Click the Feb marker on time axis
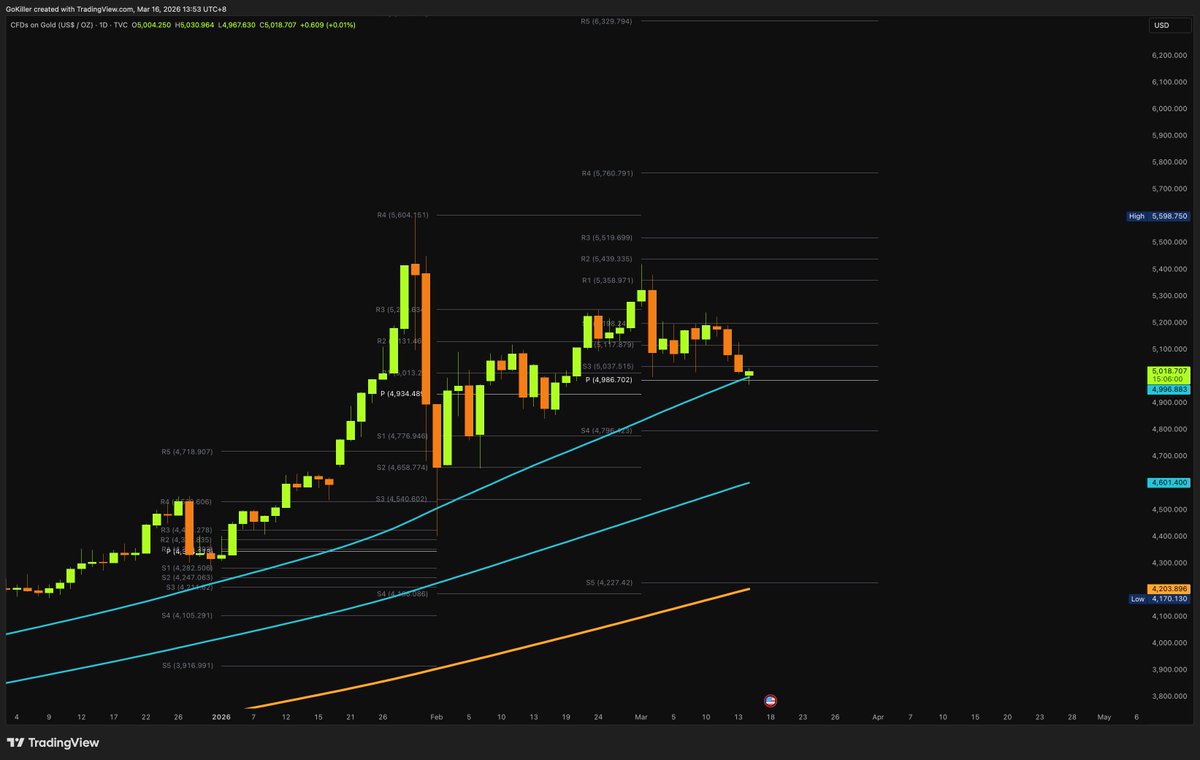The image size is (1200, 760). coord(435,717)
